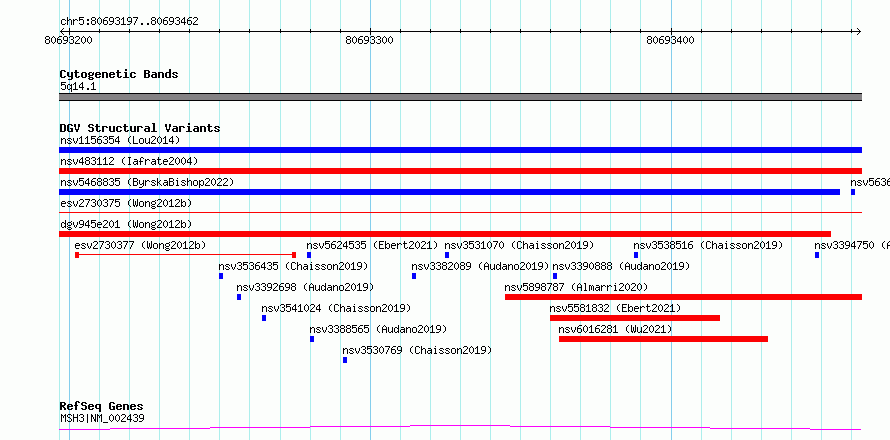Select the blue marker under nsv3382089
This screenshot has width=890, height=440.
click(414, 276)
